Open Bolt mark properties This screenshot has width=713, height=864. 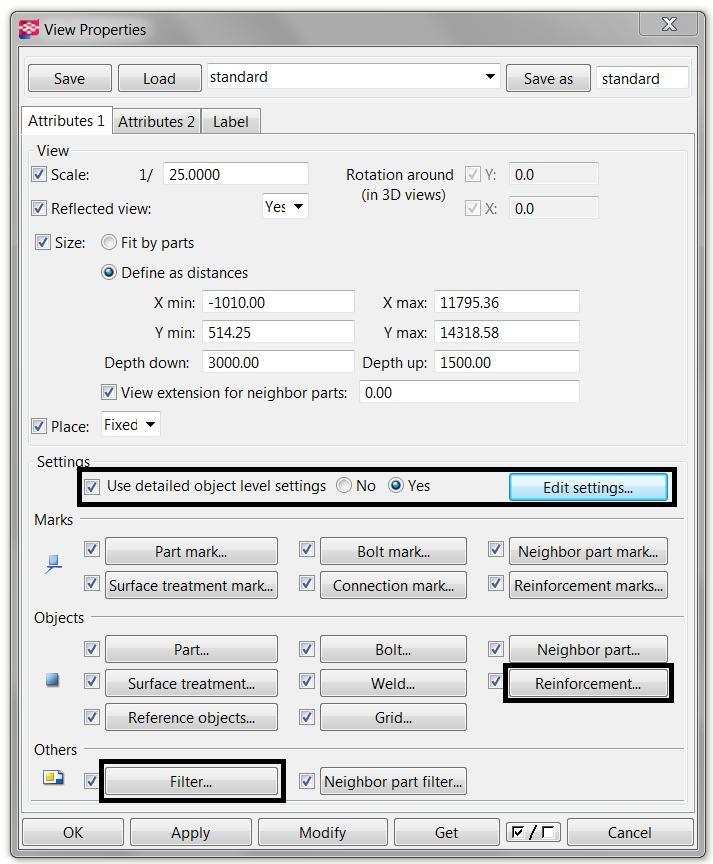pos(393,552)
